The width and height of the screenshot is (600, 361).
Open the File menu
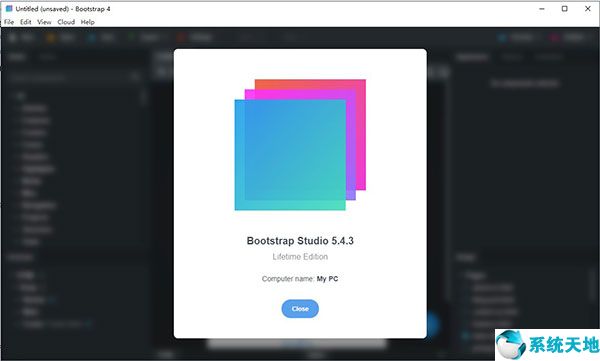point(9,22)
